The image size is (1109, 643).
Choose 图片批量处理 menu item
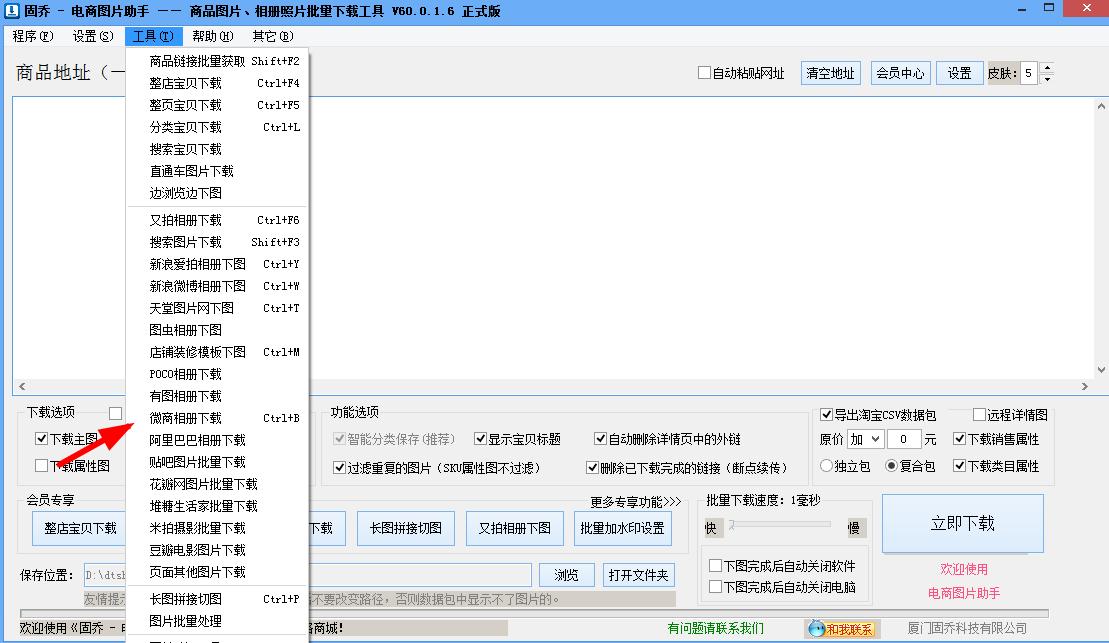point(217,621)
